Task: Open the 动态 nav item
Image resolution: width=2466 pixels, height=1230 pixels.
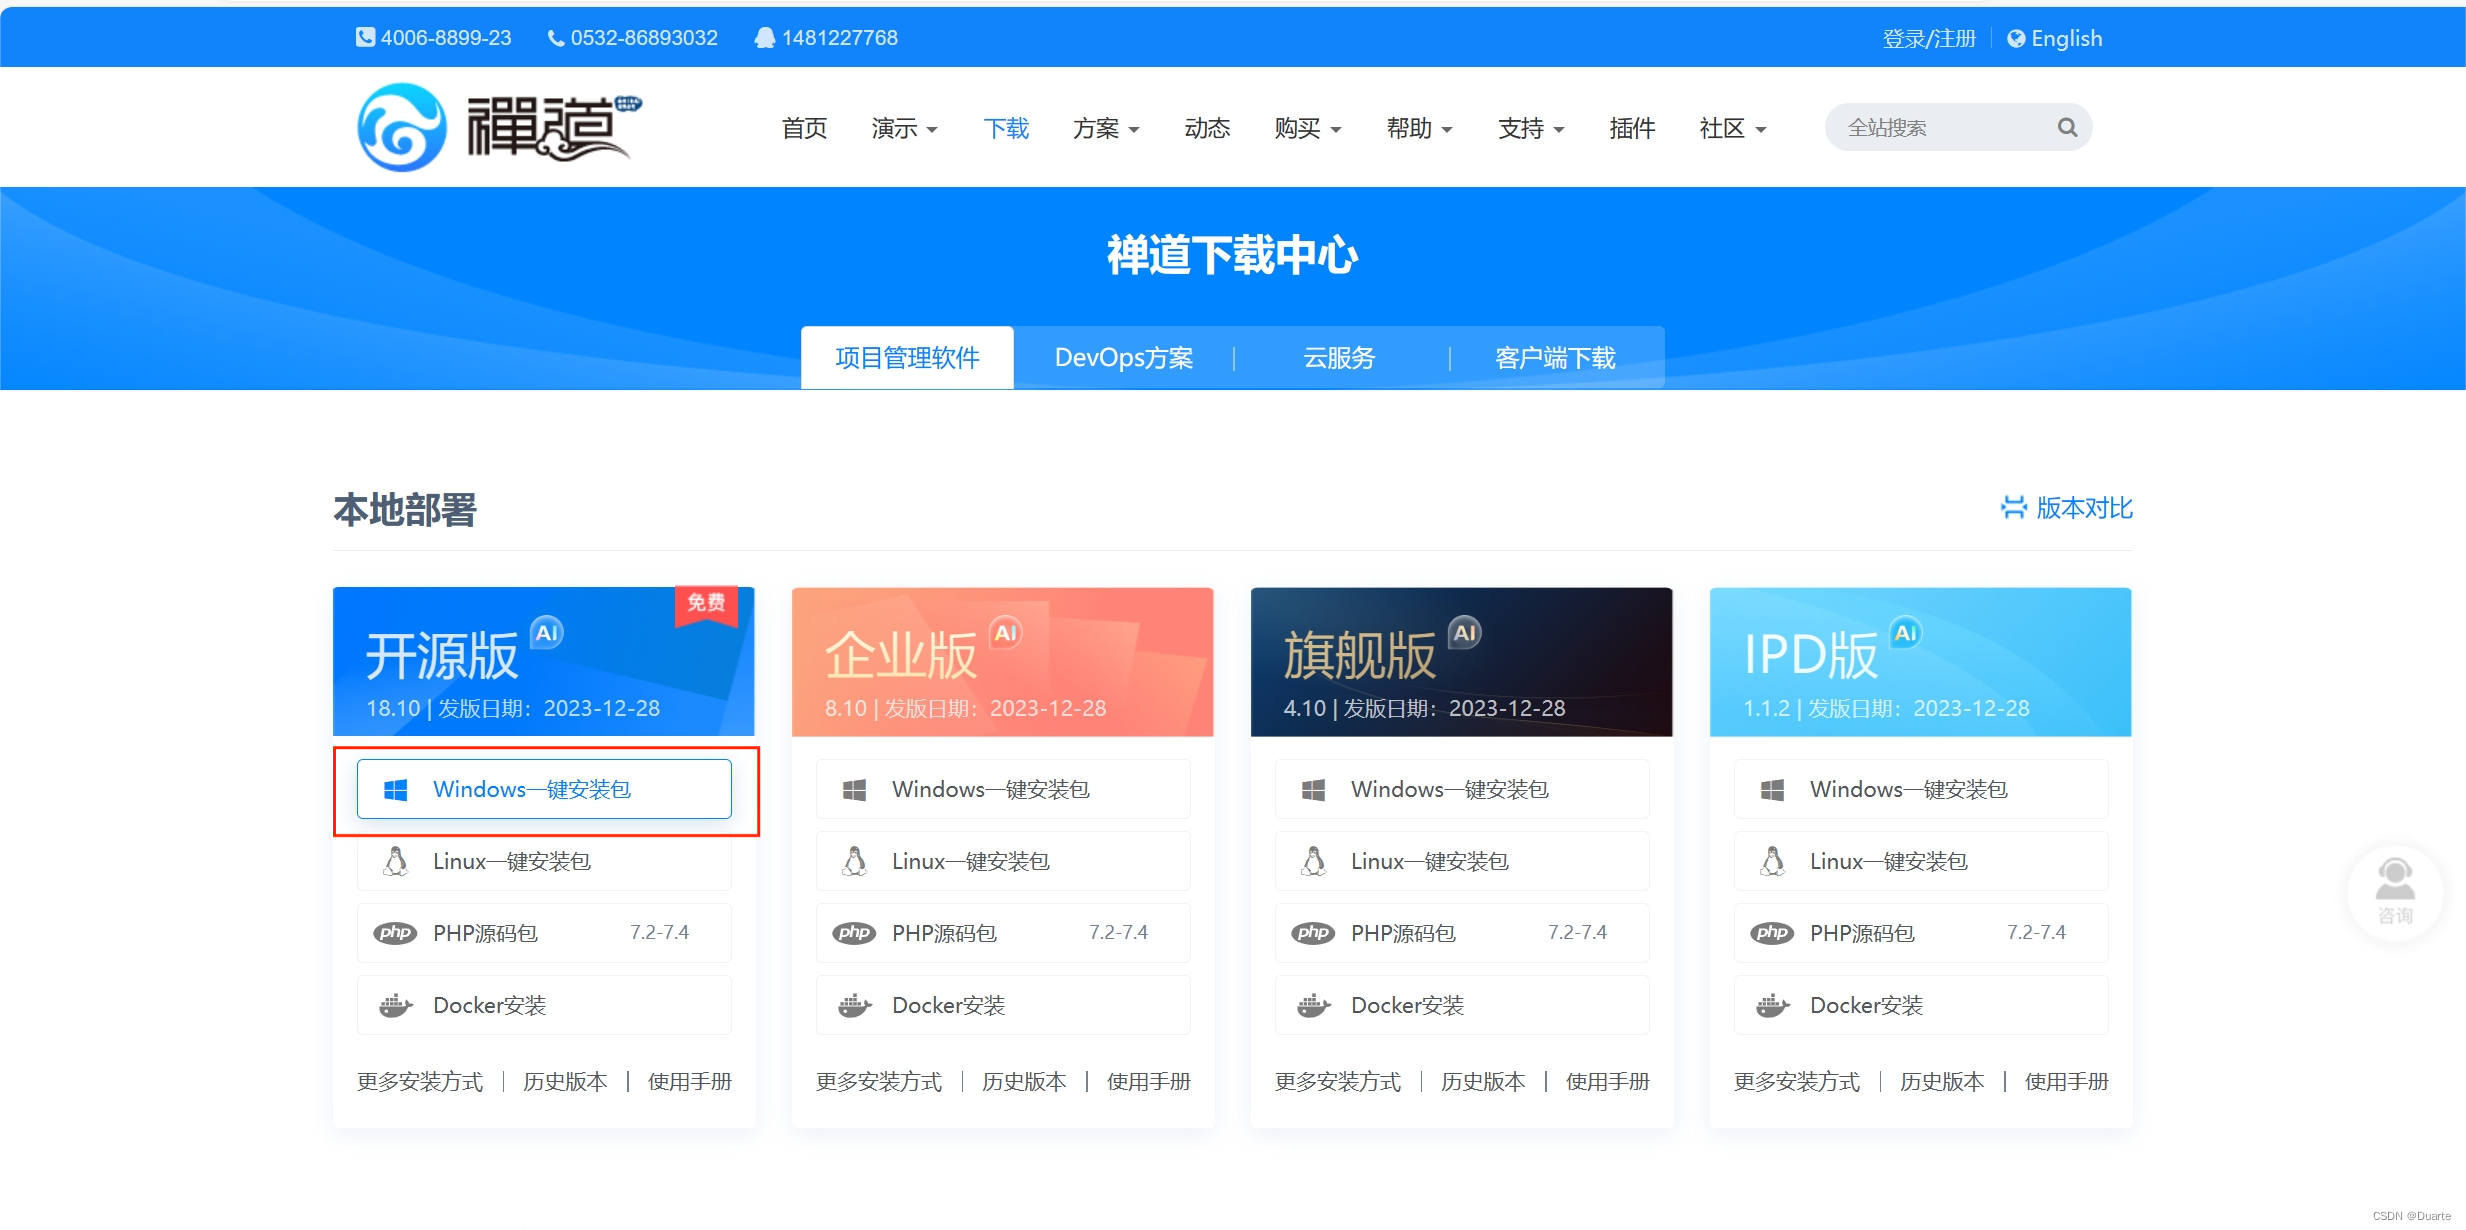Action: [1207, 128]
